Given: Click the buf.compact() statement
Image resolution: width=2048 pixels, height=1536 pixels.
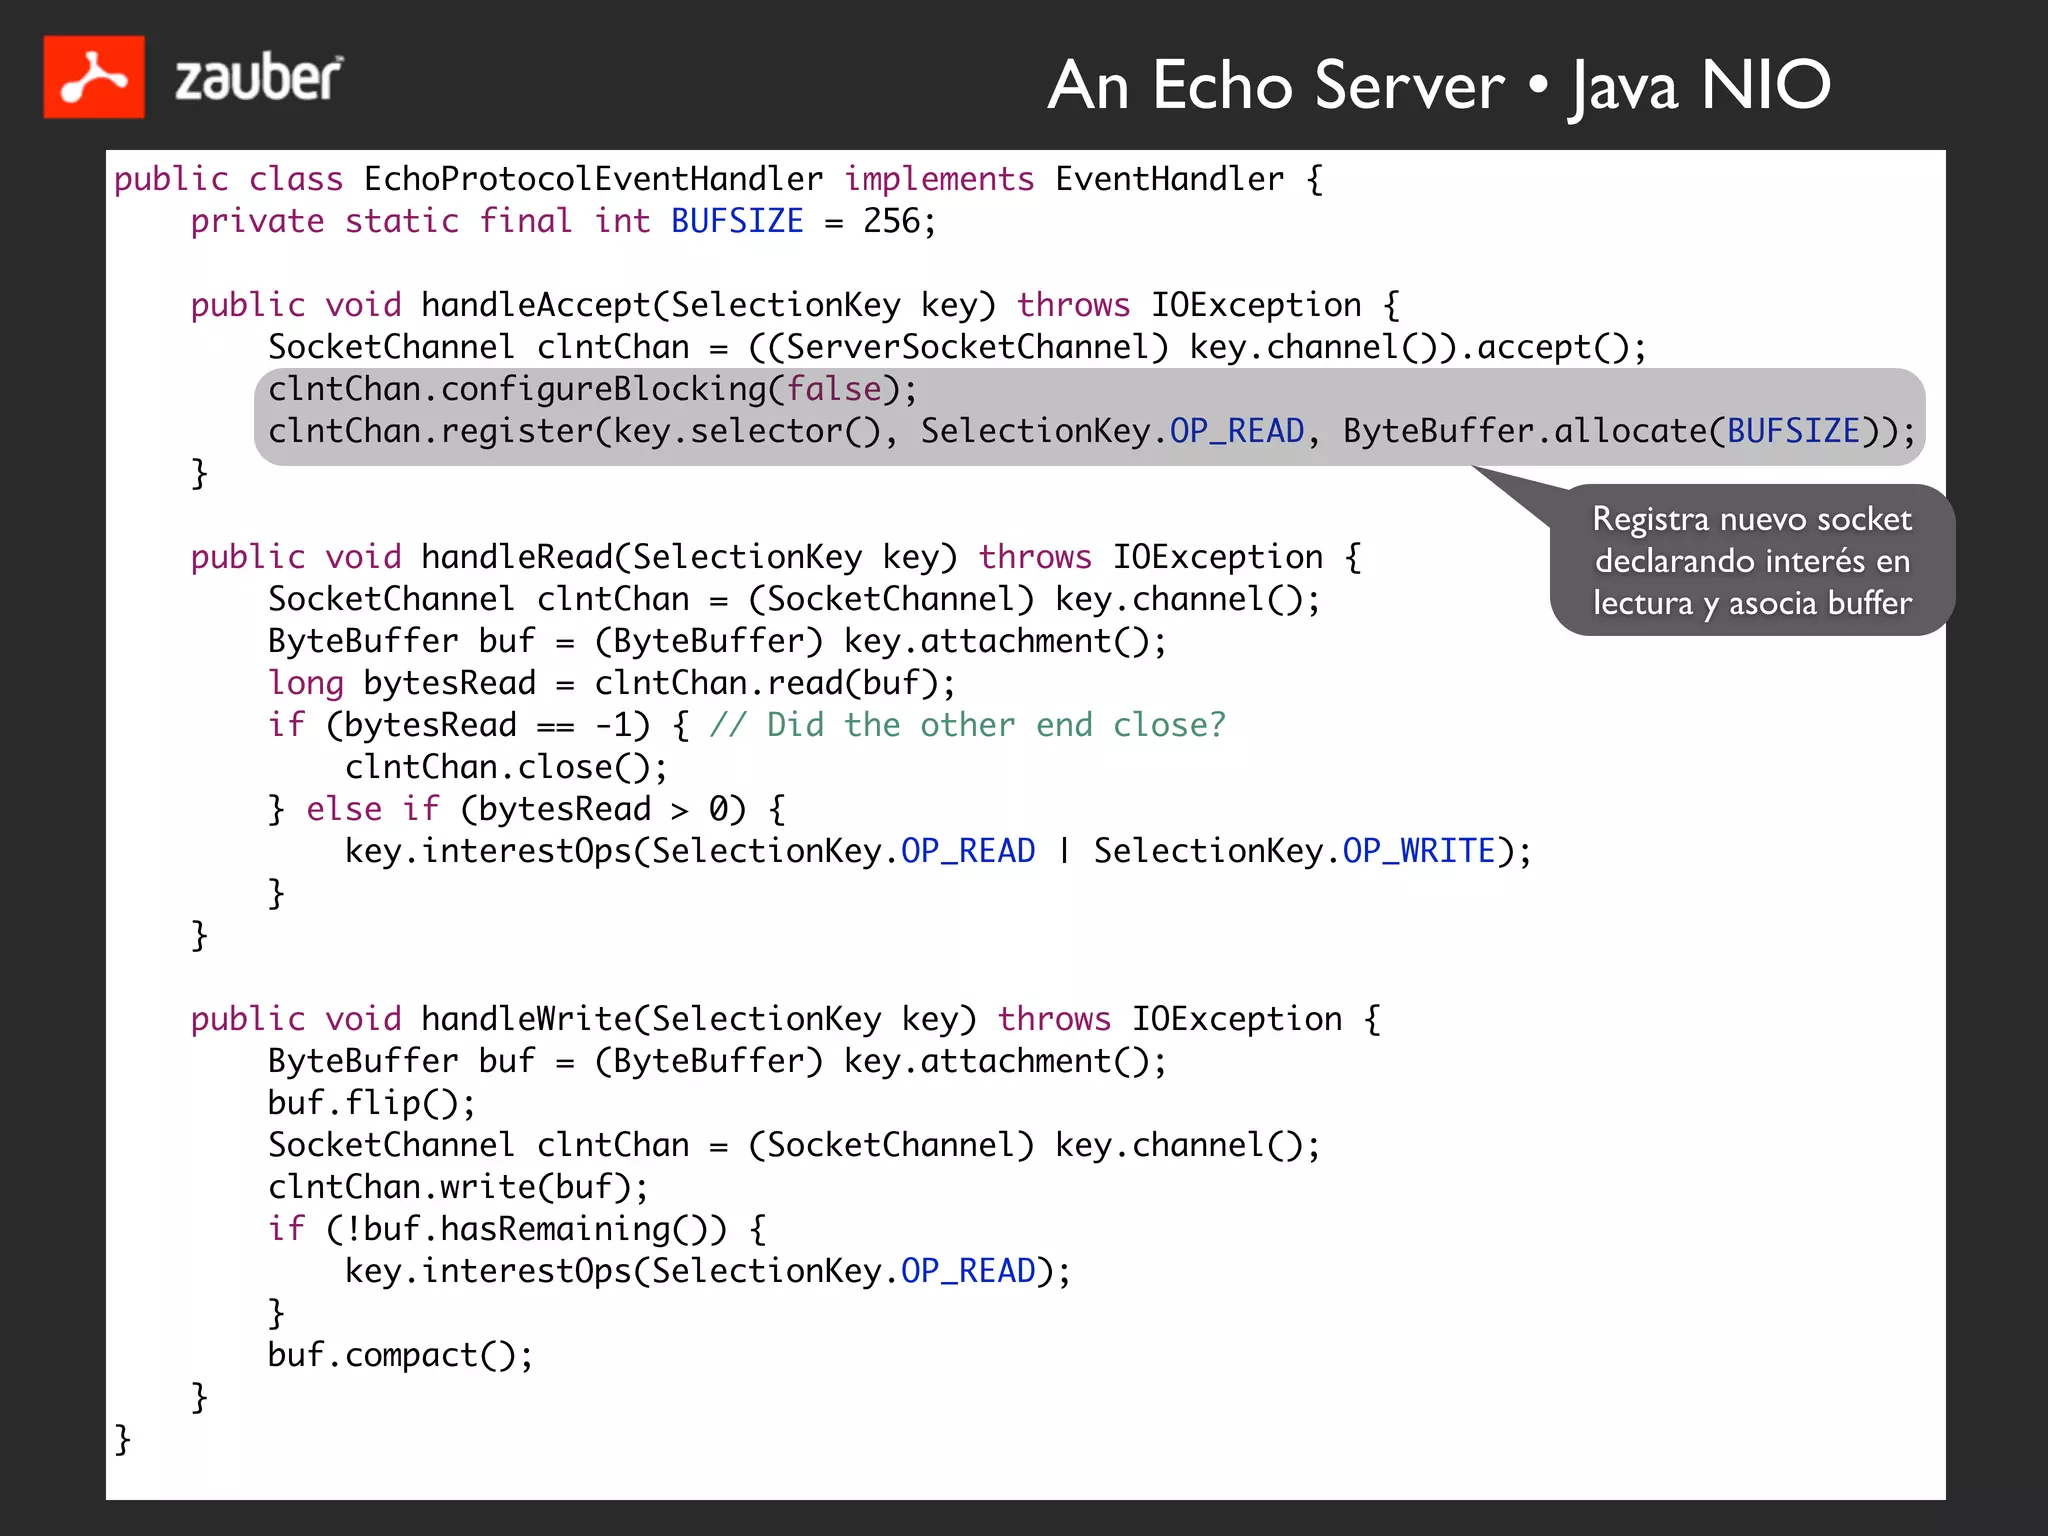Looking at the screenshot, I should [400, 1355].
